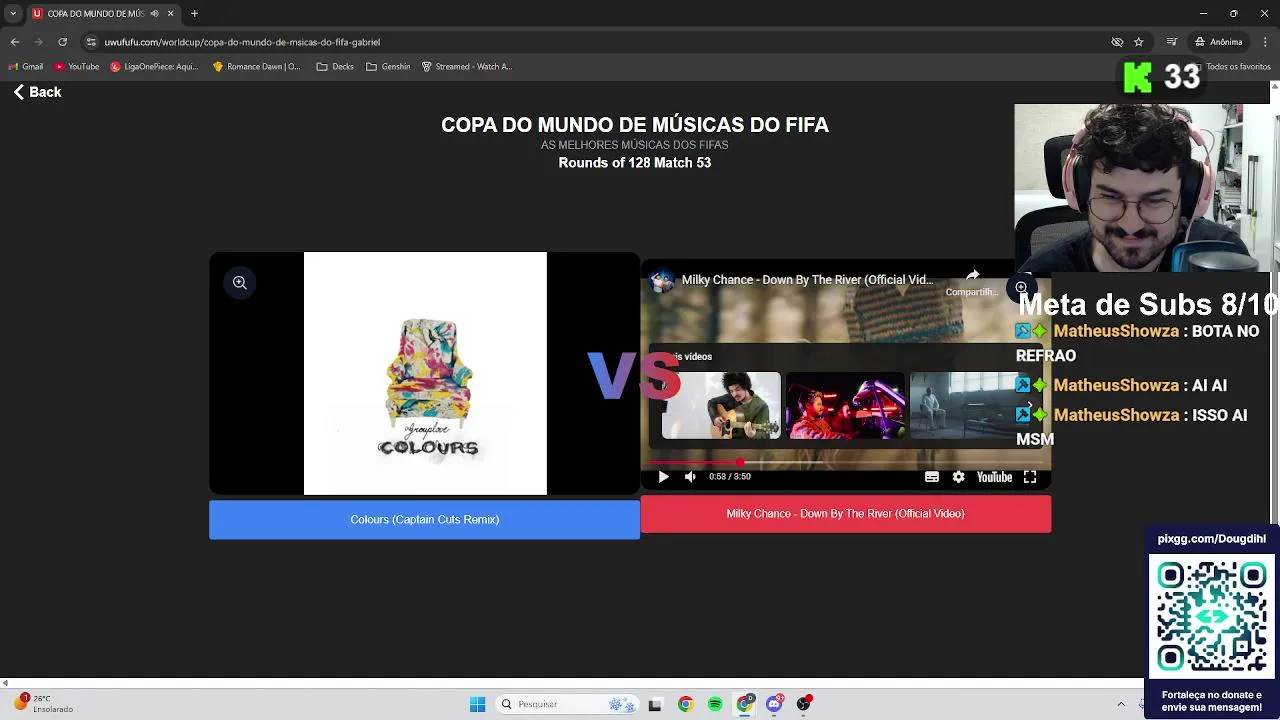1280x720 pixels.
Task: Open the Milky Chance channel avatar
Action: 662,281
